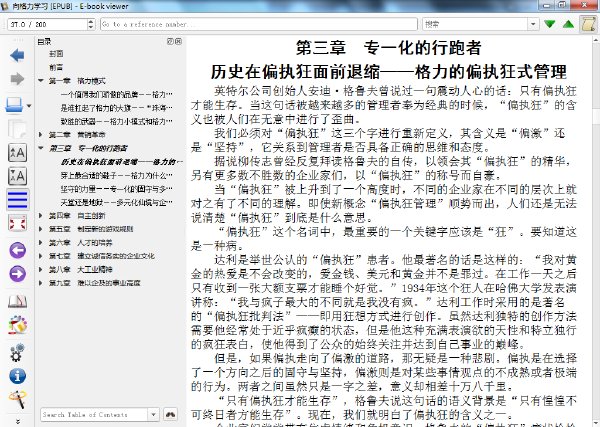
Task: Go to previous page purple arrow
Action: [x=17, y=251]
